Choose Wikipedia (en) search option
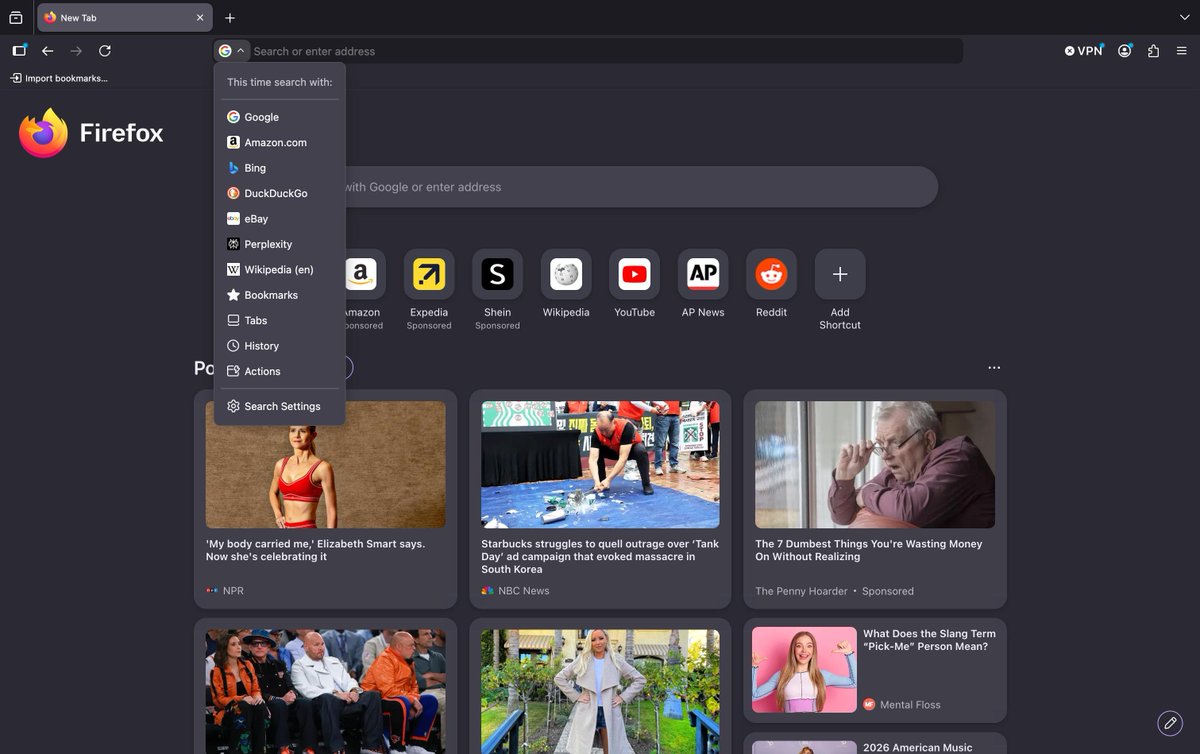This screenshot has width=1200, height=754. tap(280, 270)
